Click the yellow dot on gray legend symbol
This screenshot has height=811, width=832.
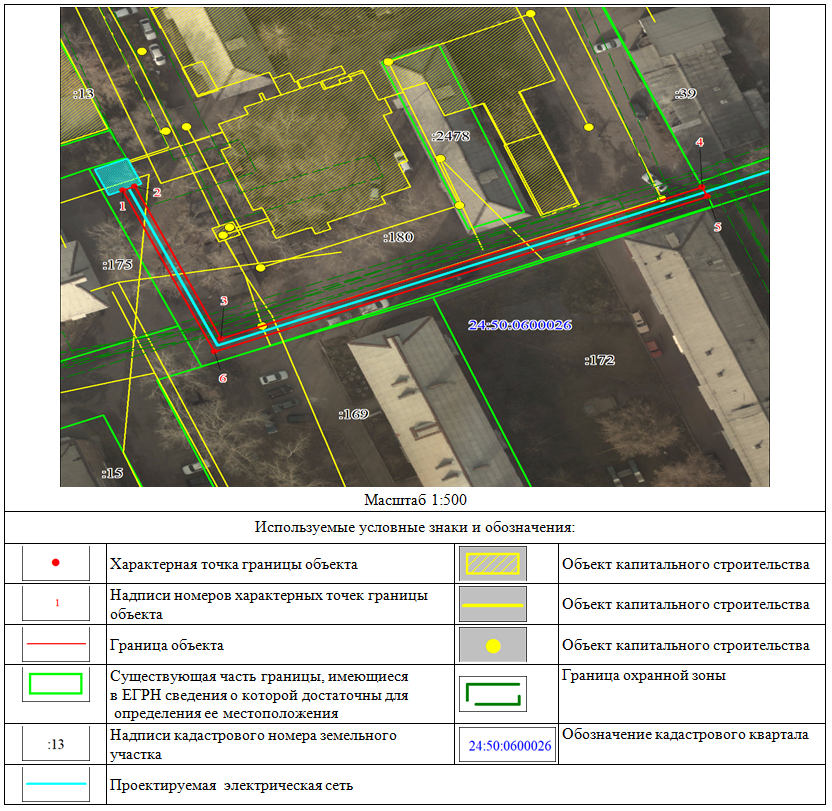pyautogui.click(x=493, y=646)
